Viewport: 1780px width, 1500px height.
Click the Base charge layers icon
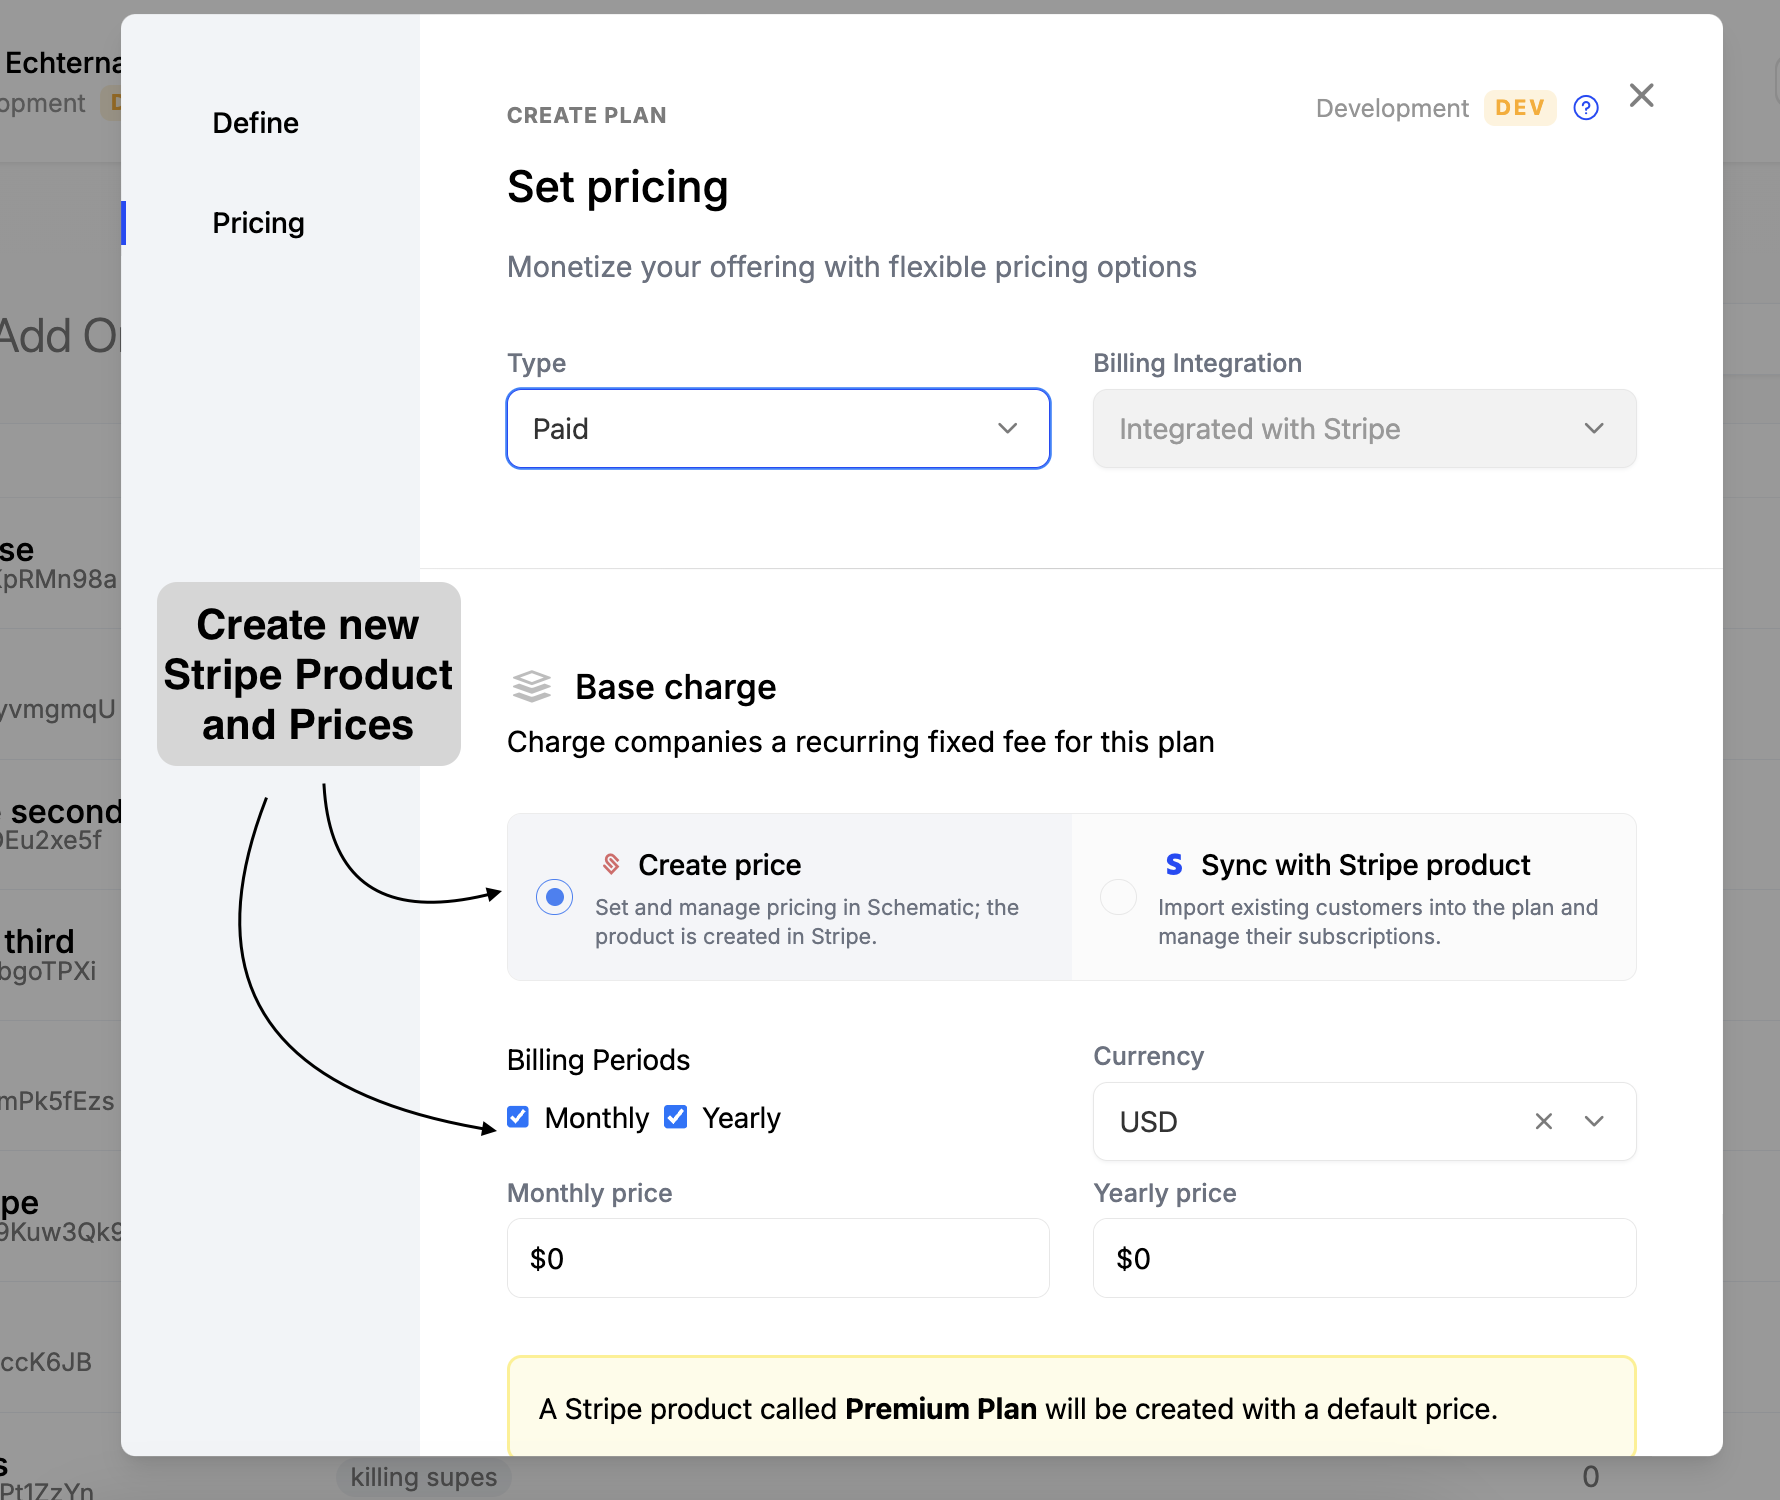(531, 686)
